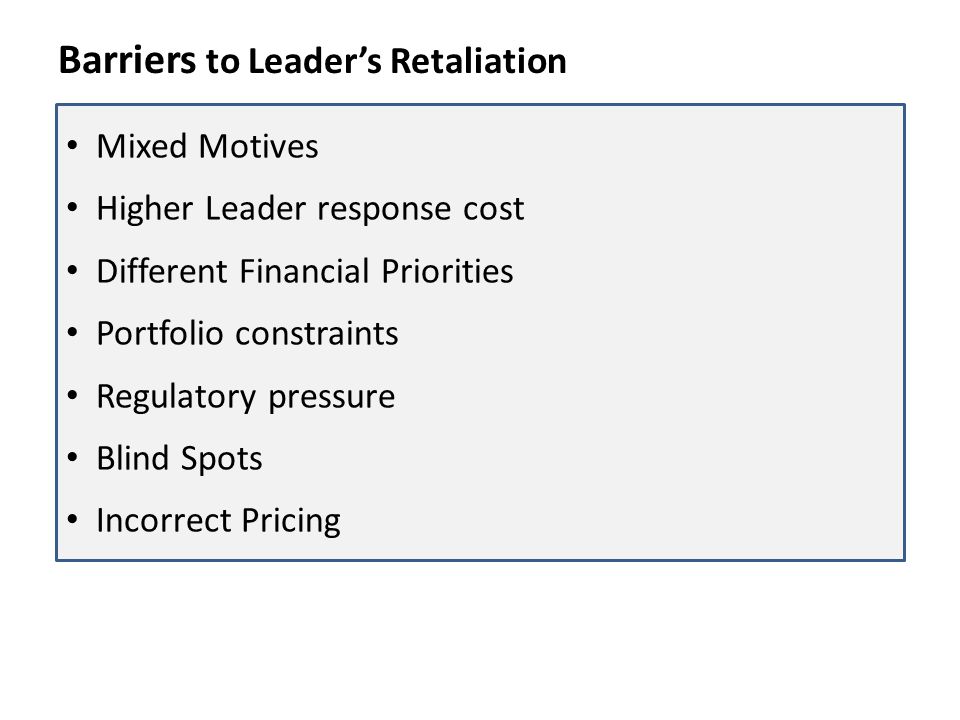Click the bullet dot before Incorrect Pricing
Screen dimensions: 960x720
[x=73, y=520]
